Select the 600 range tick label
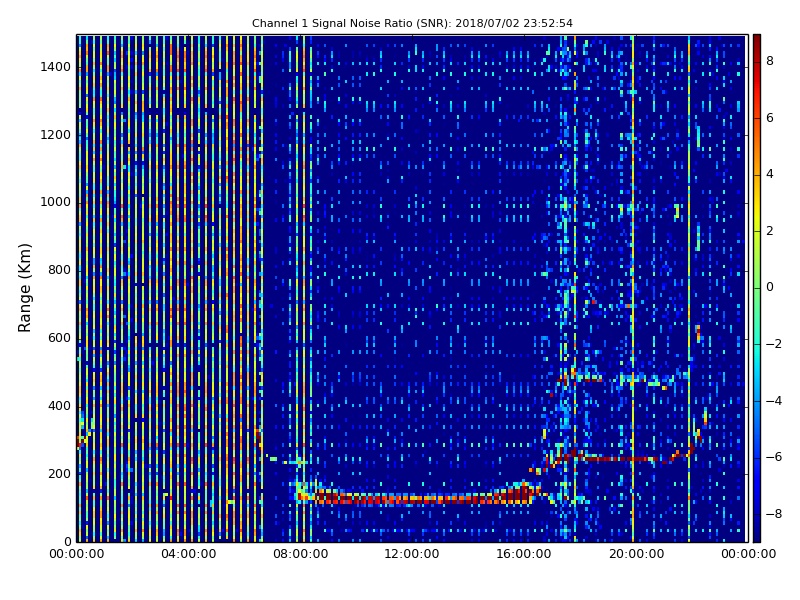Image resolution: width=800 pixels, height=600 pixels. (59, 338)
